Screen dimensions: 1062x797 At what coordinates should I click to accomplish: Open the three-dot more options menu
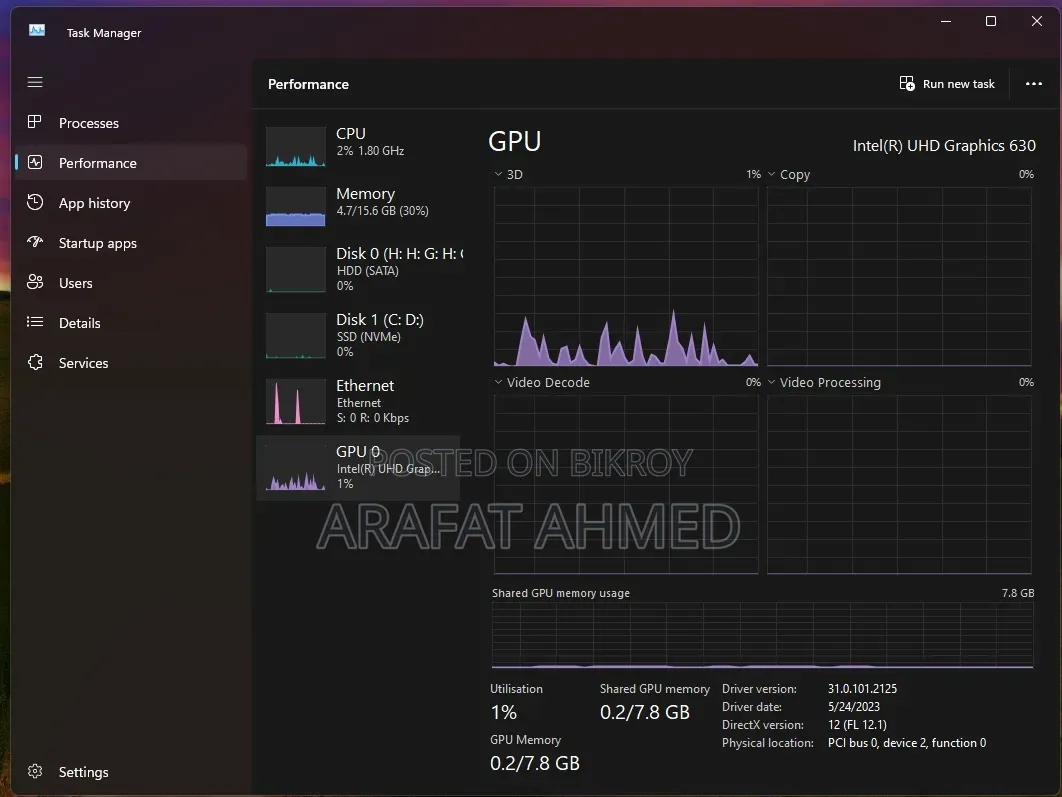click(1034, 84)
